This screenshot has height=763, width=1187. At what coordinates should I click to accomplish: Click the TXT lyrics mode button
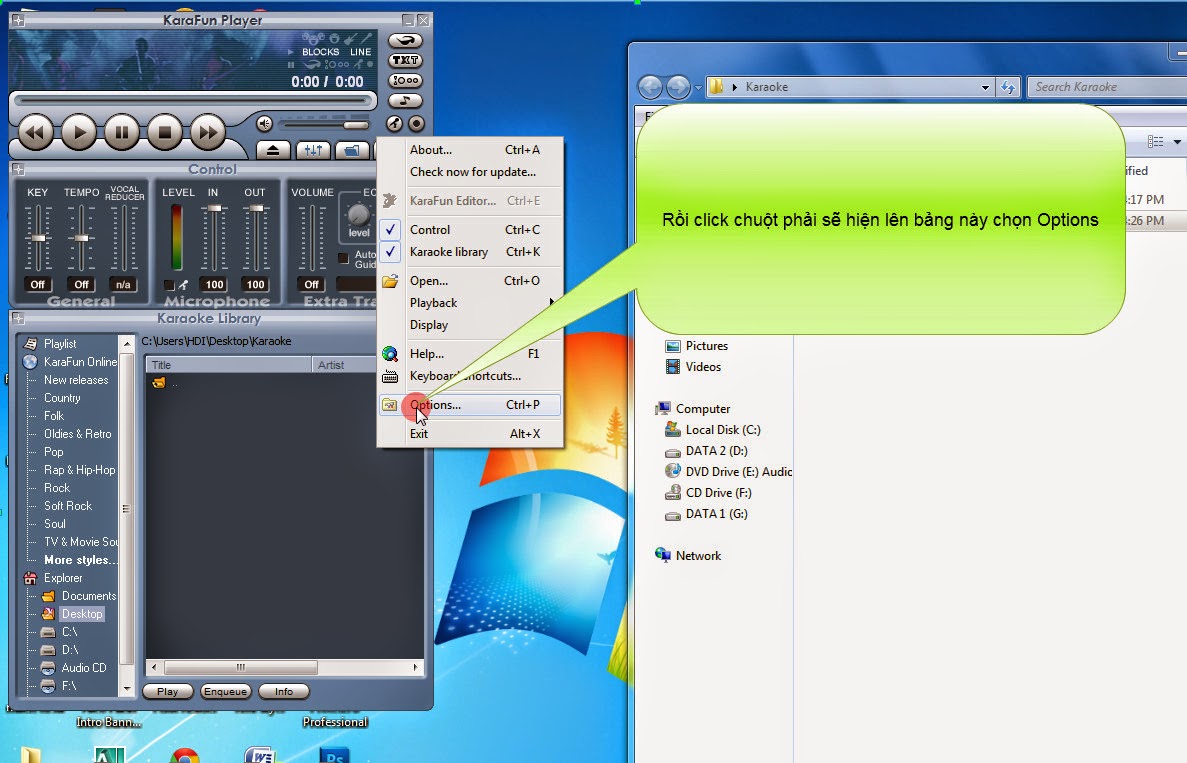[405, 61]
